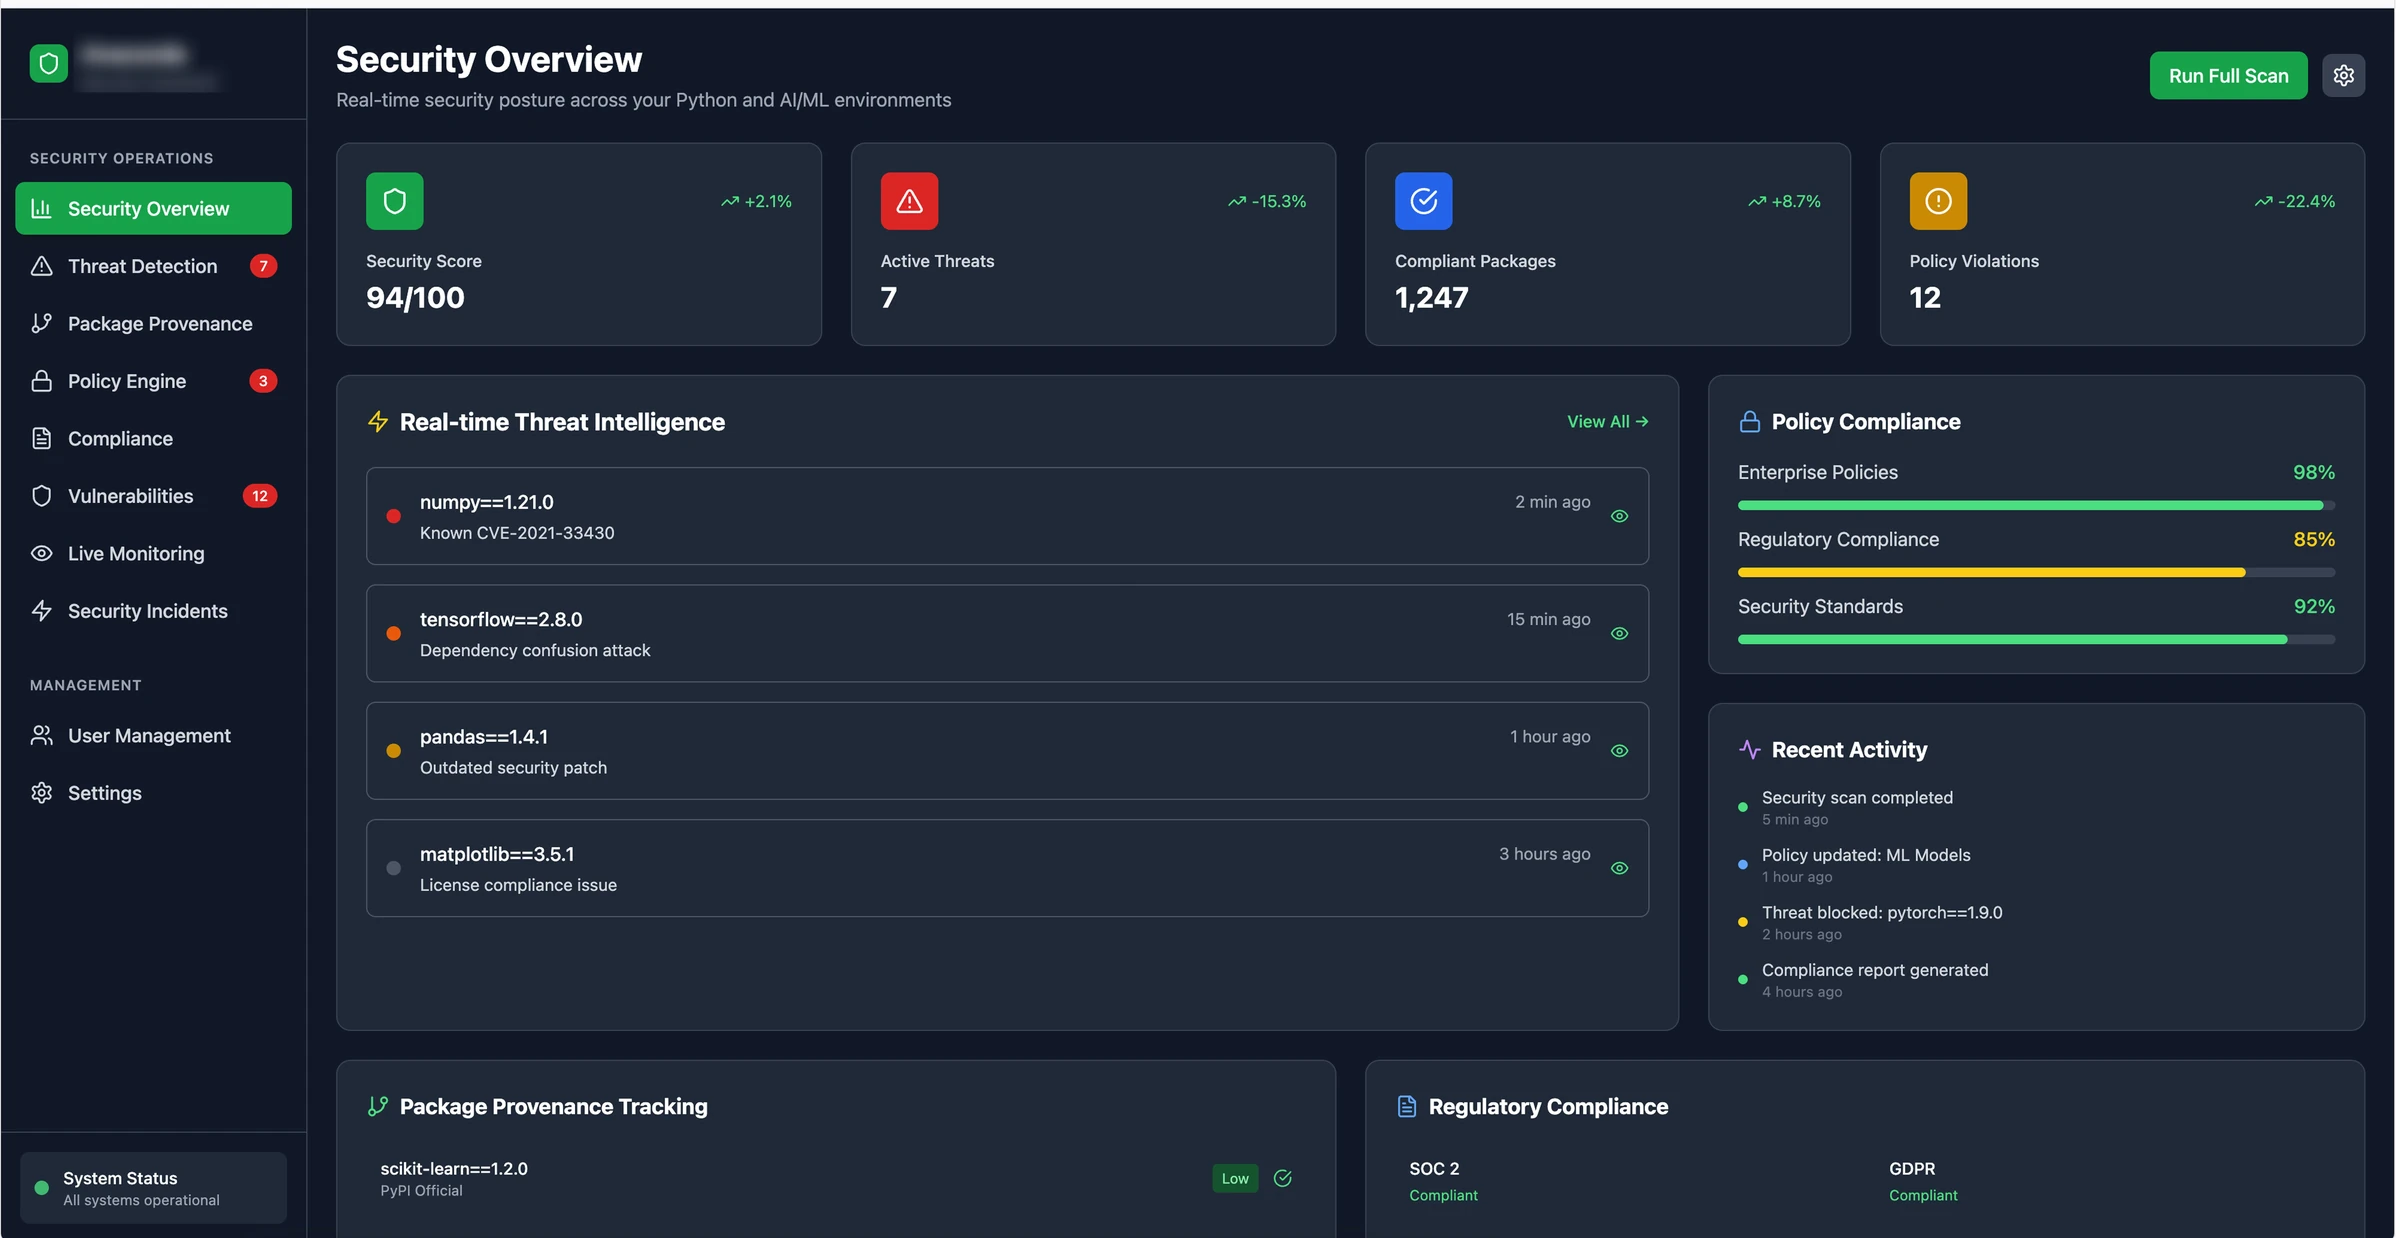Screen dimensions: 2400x1238
Task: Open settings via the gear icon beside Run Full Scan
Action: [2343, 75]
